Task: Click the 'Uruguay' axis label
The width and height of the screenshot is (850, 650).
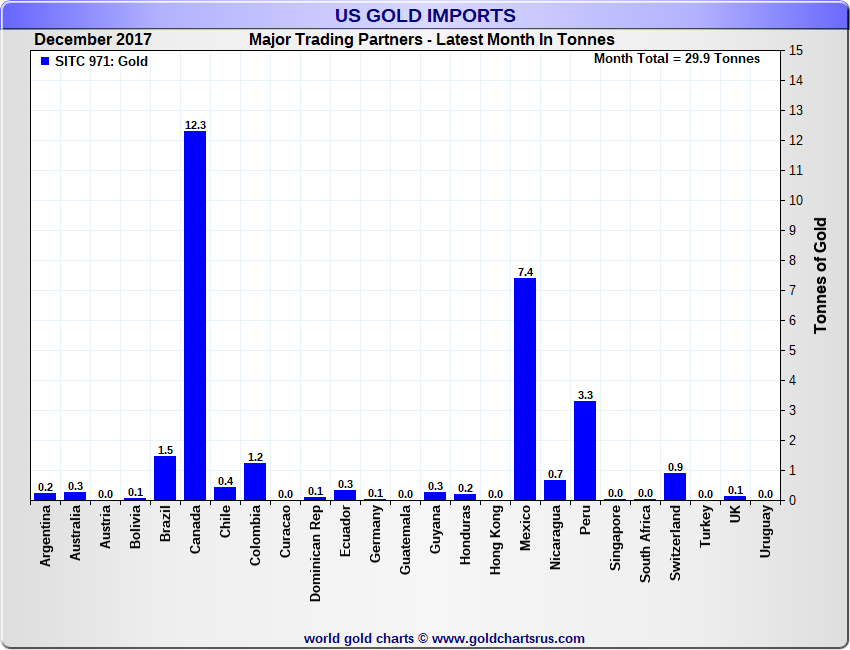Action: coord(765,531)
